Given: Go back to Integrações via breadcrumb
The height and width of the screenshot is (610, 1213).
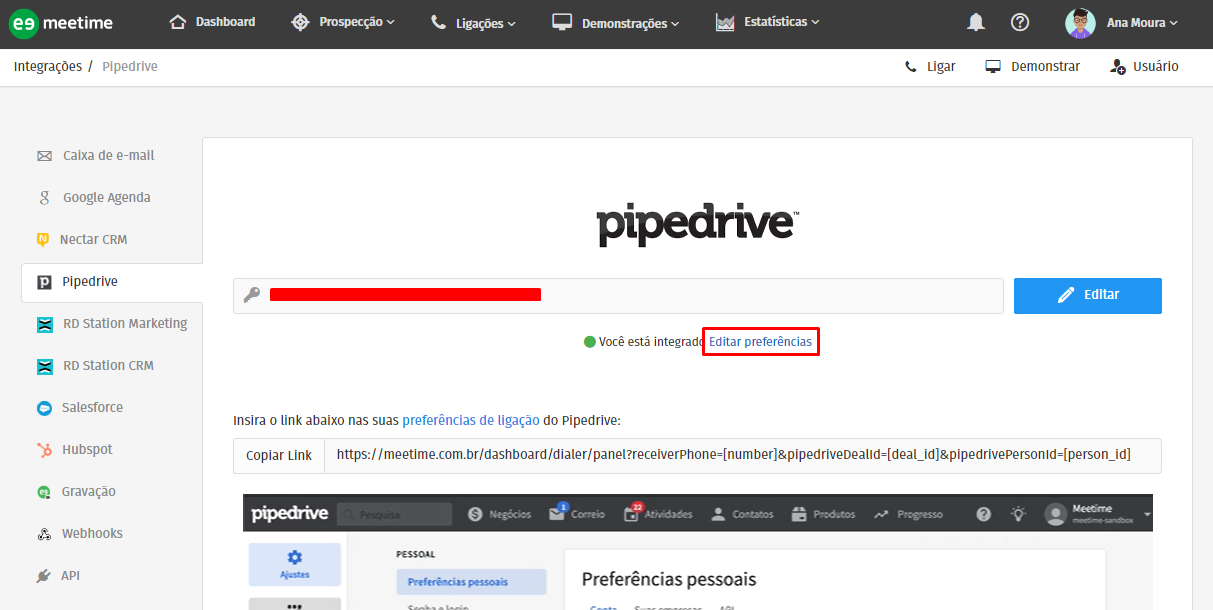Looking at the screenshot, I should (x=48, y=67).
